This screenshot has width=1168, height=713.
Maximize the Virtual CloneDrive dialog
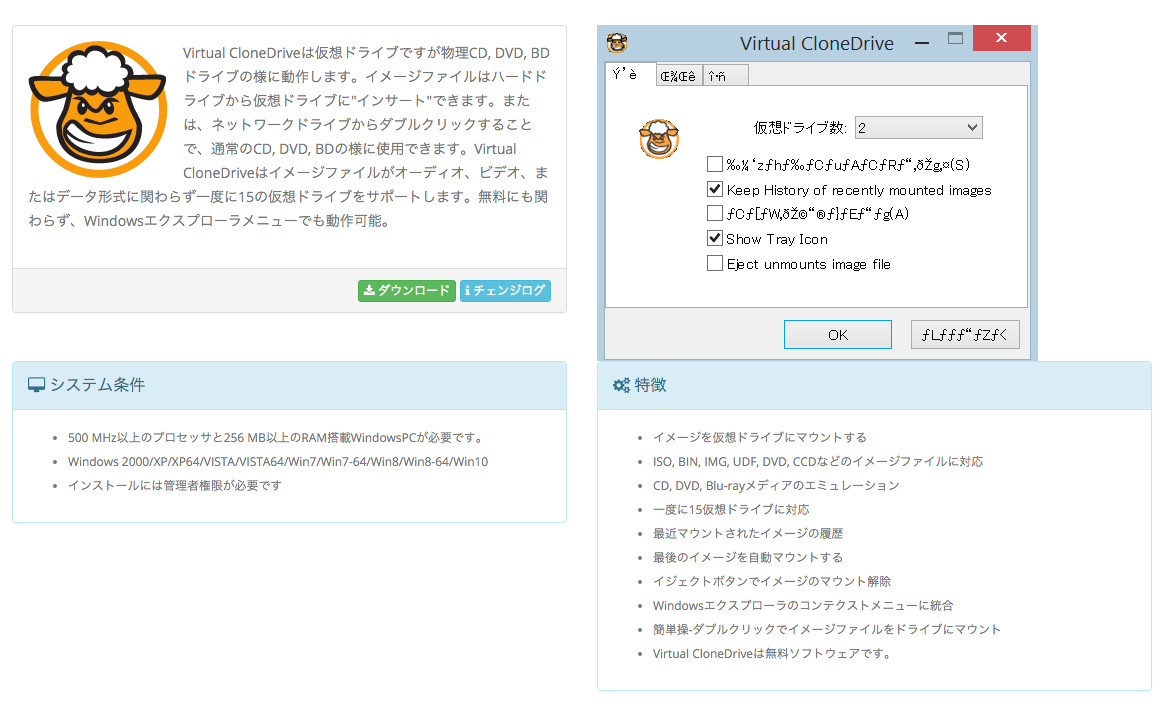[x=955, y=38]
